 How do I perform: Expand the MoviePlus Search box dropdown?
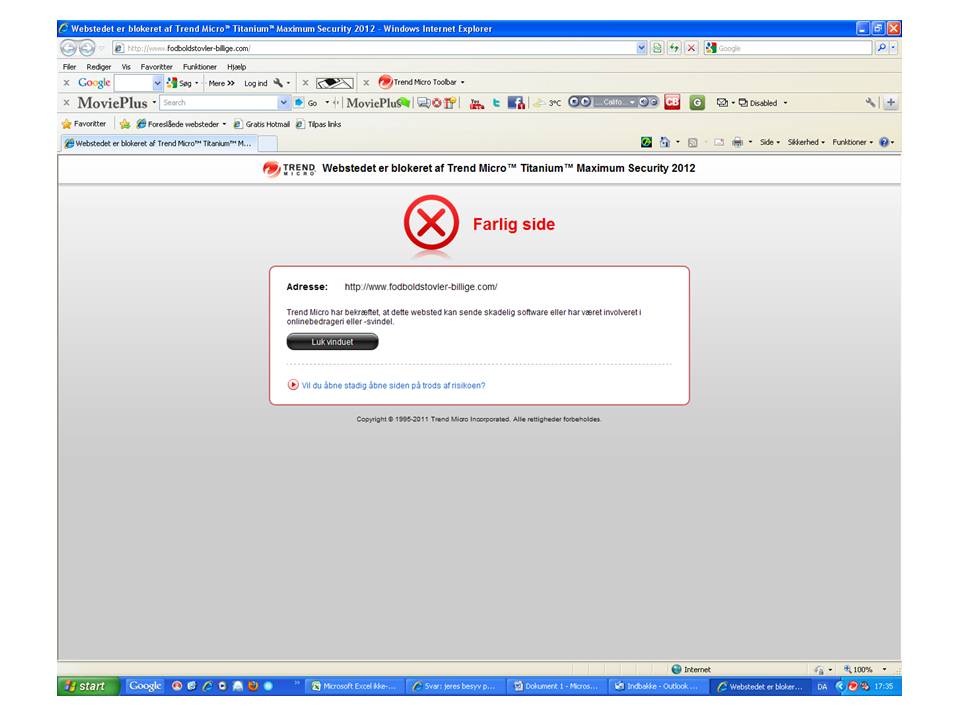(x=283, y=103)
